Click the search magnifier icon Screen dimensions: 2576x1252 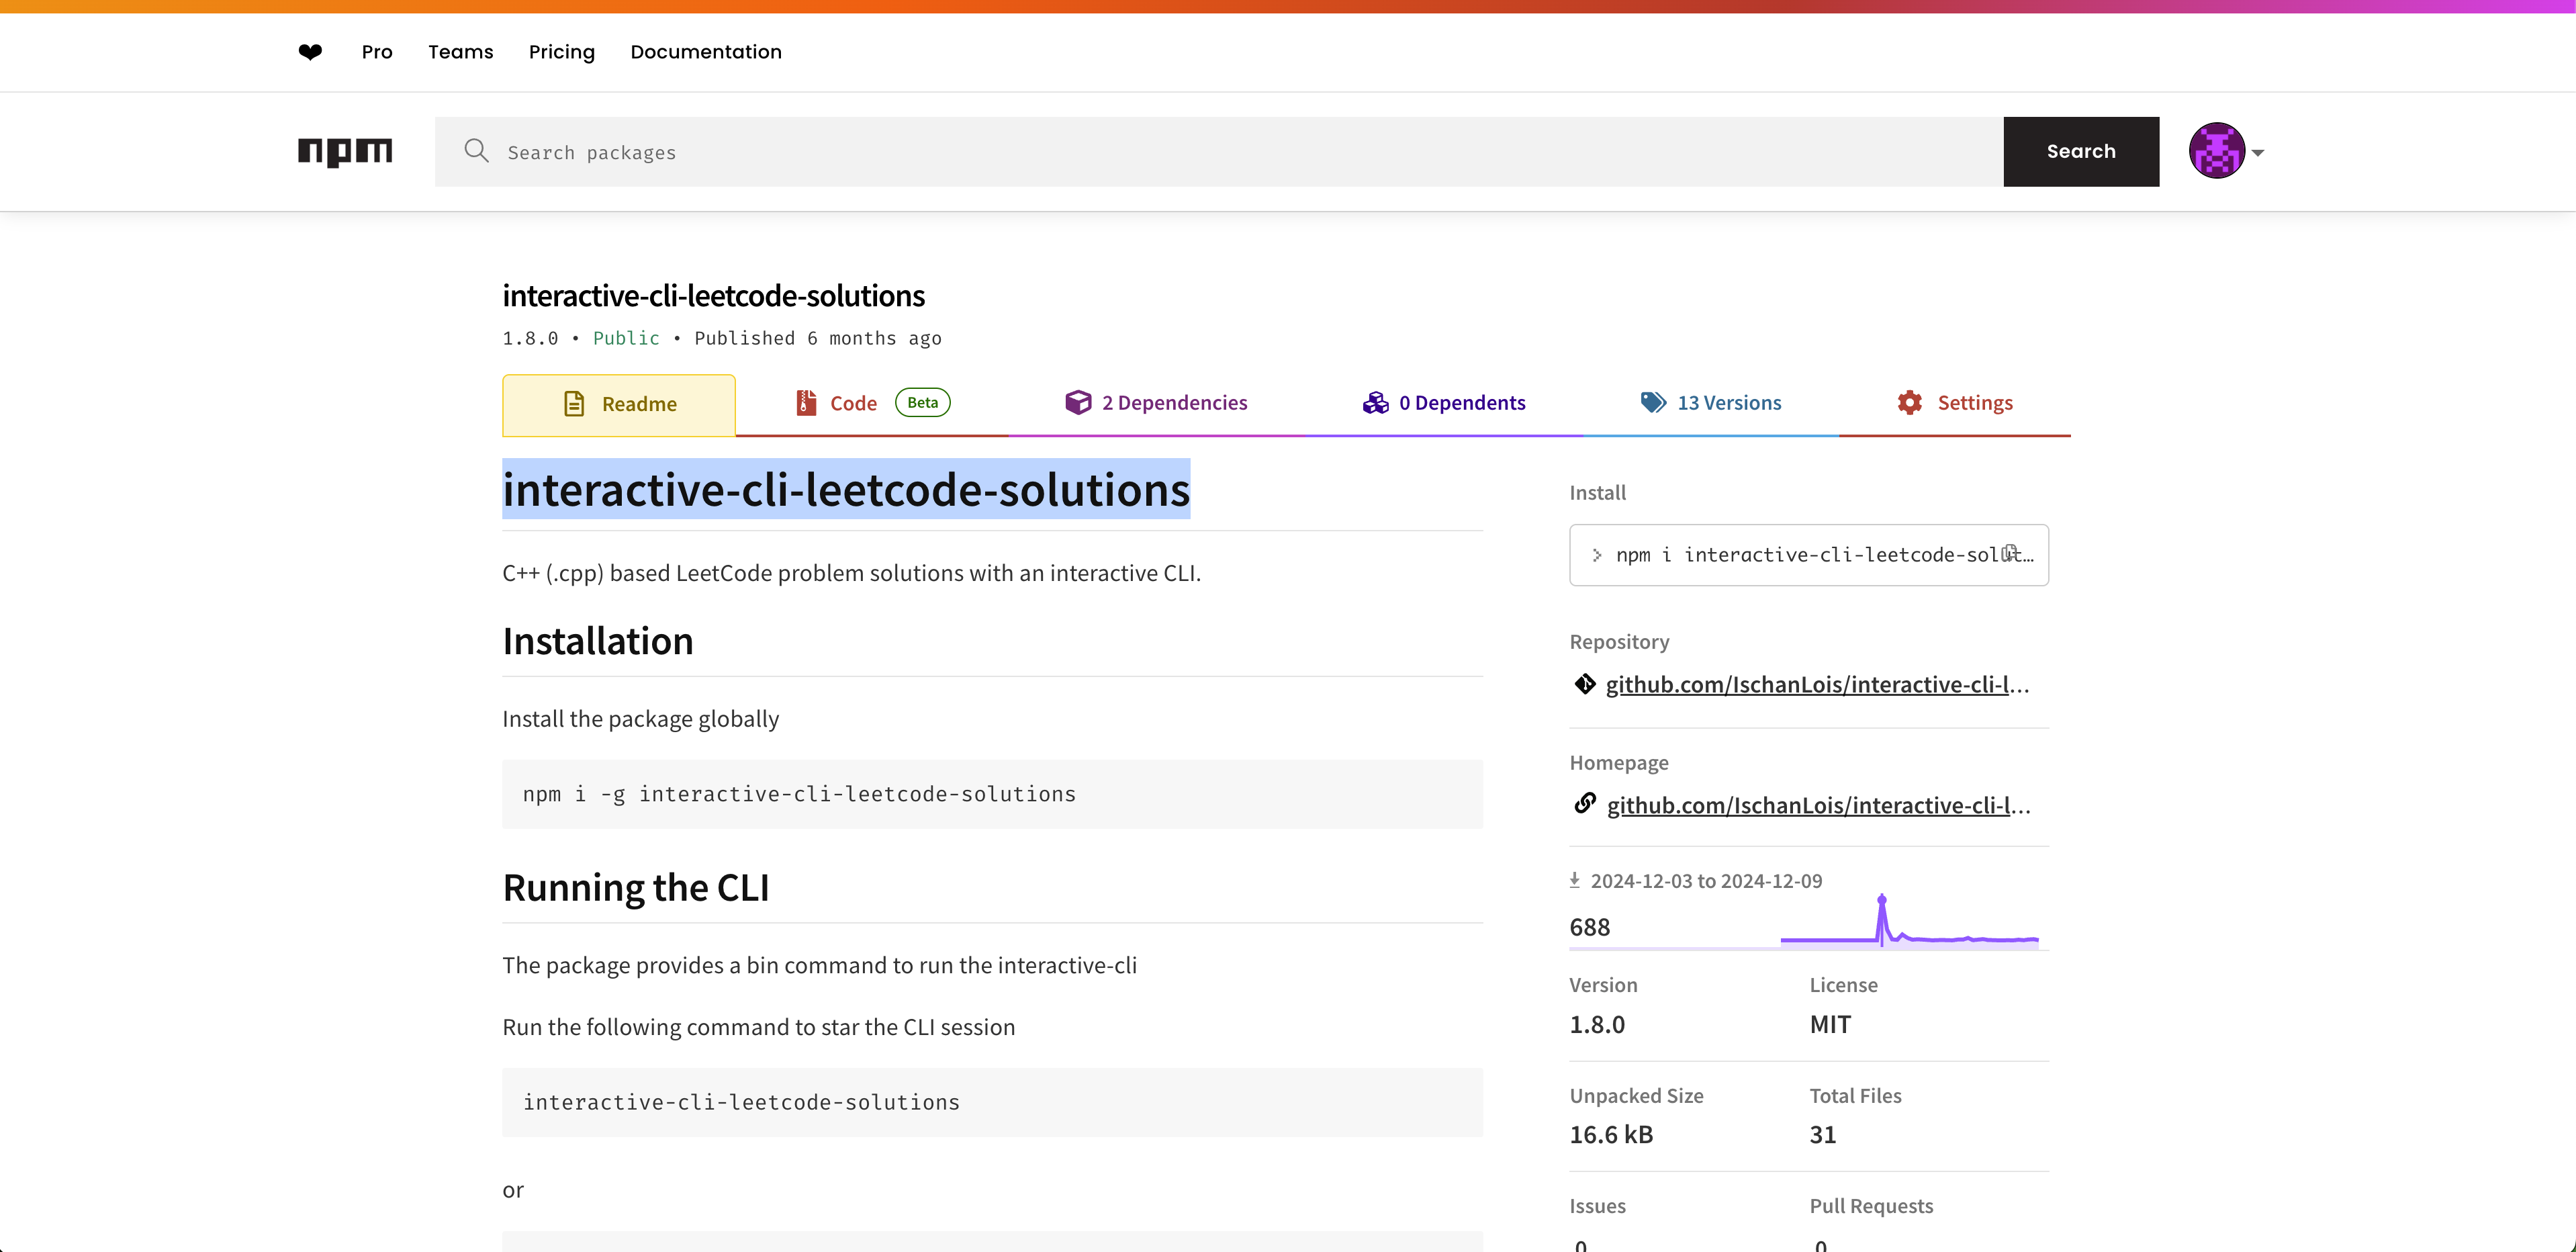(476, 151)
